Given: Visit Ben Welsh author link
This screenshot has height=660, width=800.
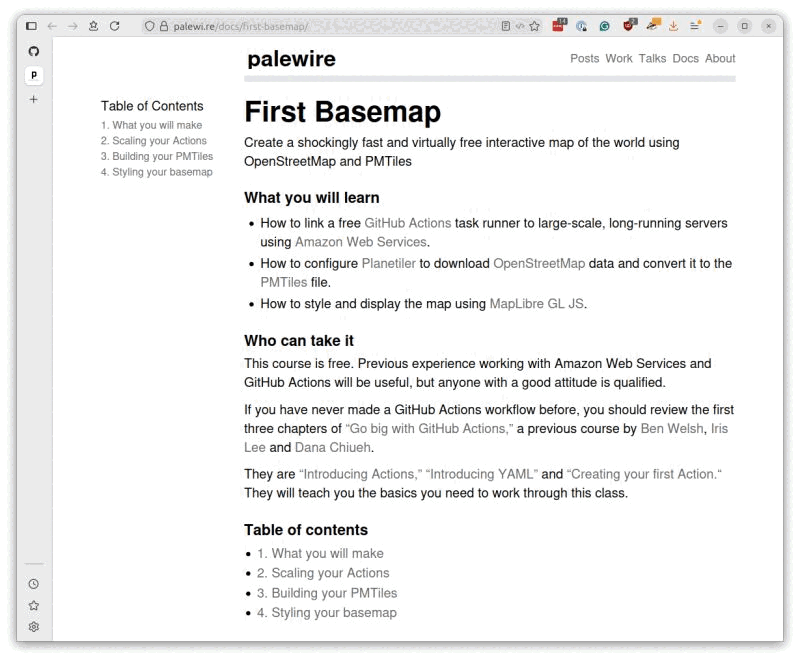Looking at the screenshot, I should 672,428.
